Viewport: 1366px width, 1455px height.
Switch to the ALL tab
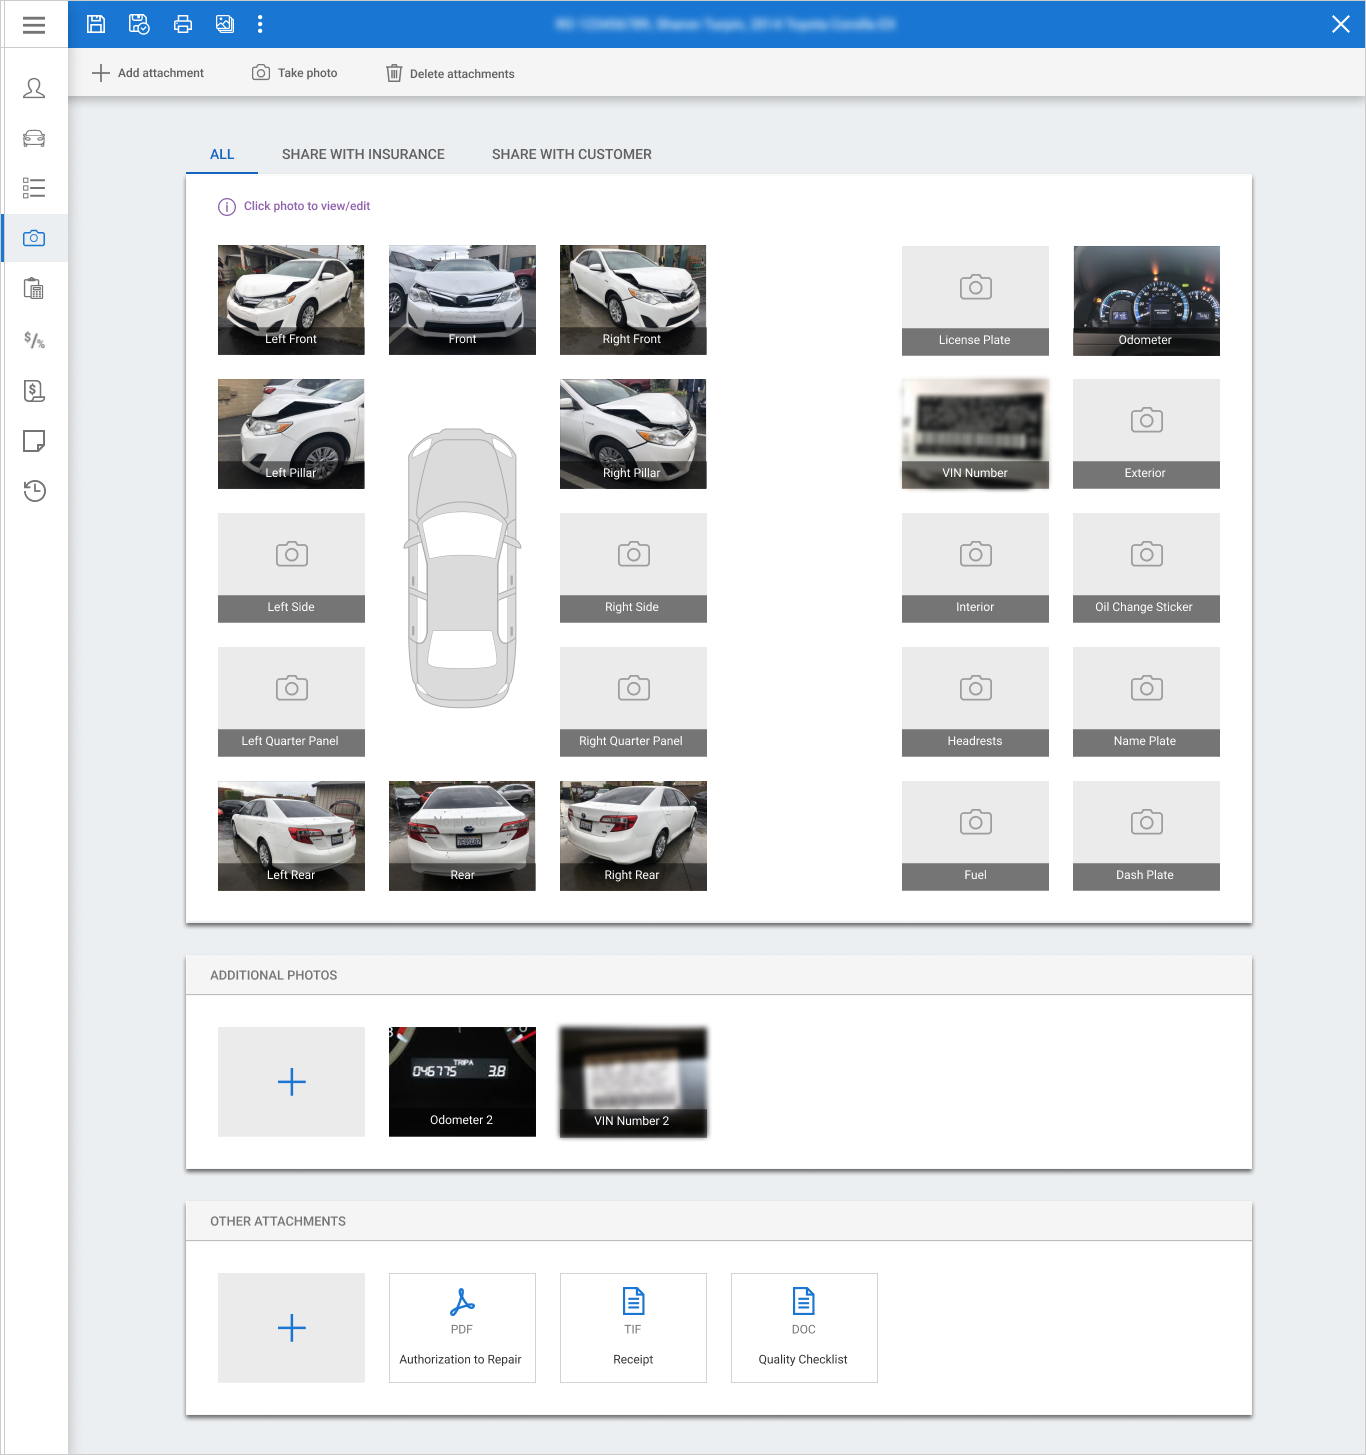[222, 154]
